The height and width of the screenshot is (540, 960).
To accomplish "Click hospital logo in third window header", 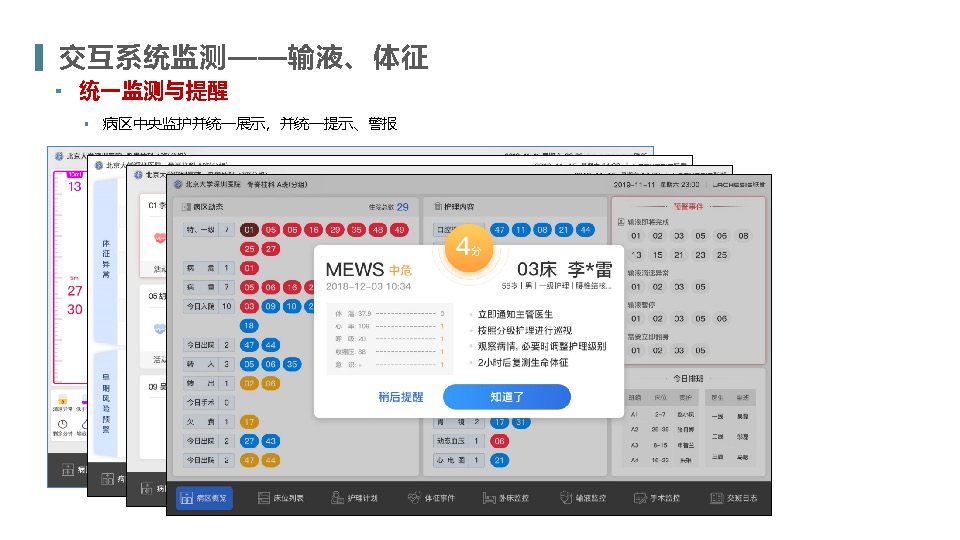I will coord(138,174).
